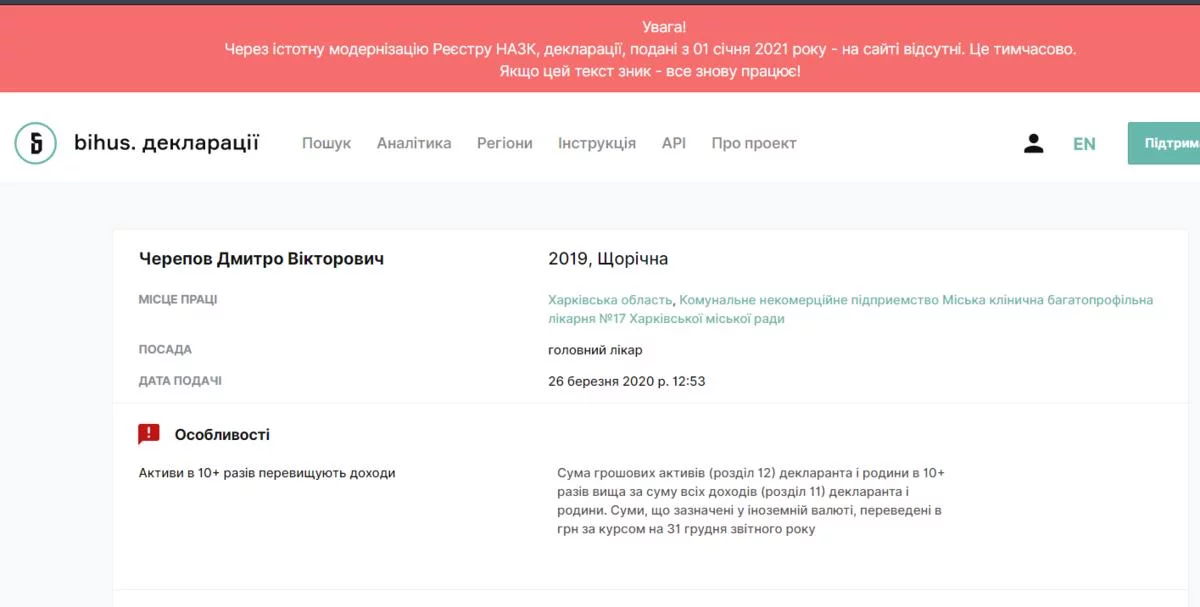Open the user profile icon
Screen dimensions: 1200x607
(x=1033, y=143)
